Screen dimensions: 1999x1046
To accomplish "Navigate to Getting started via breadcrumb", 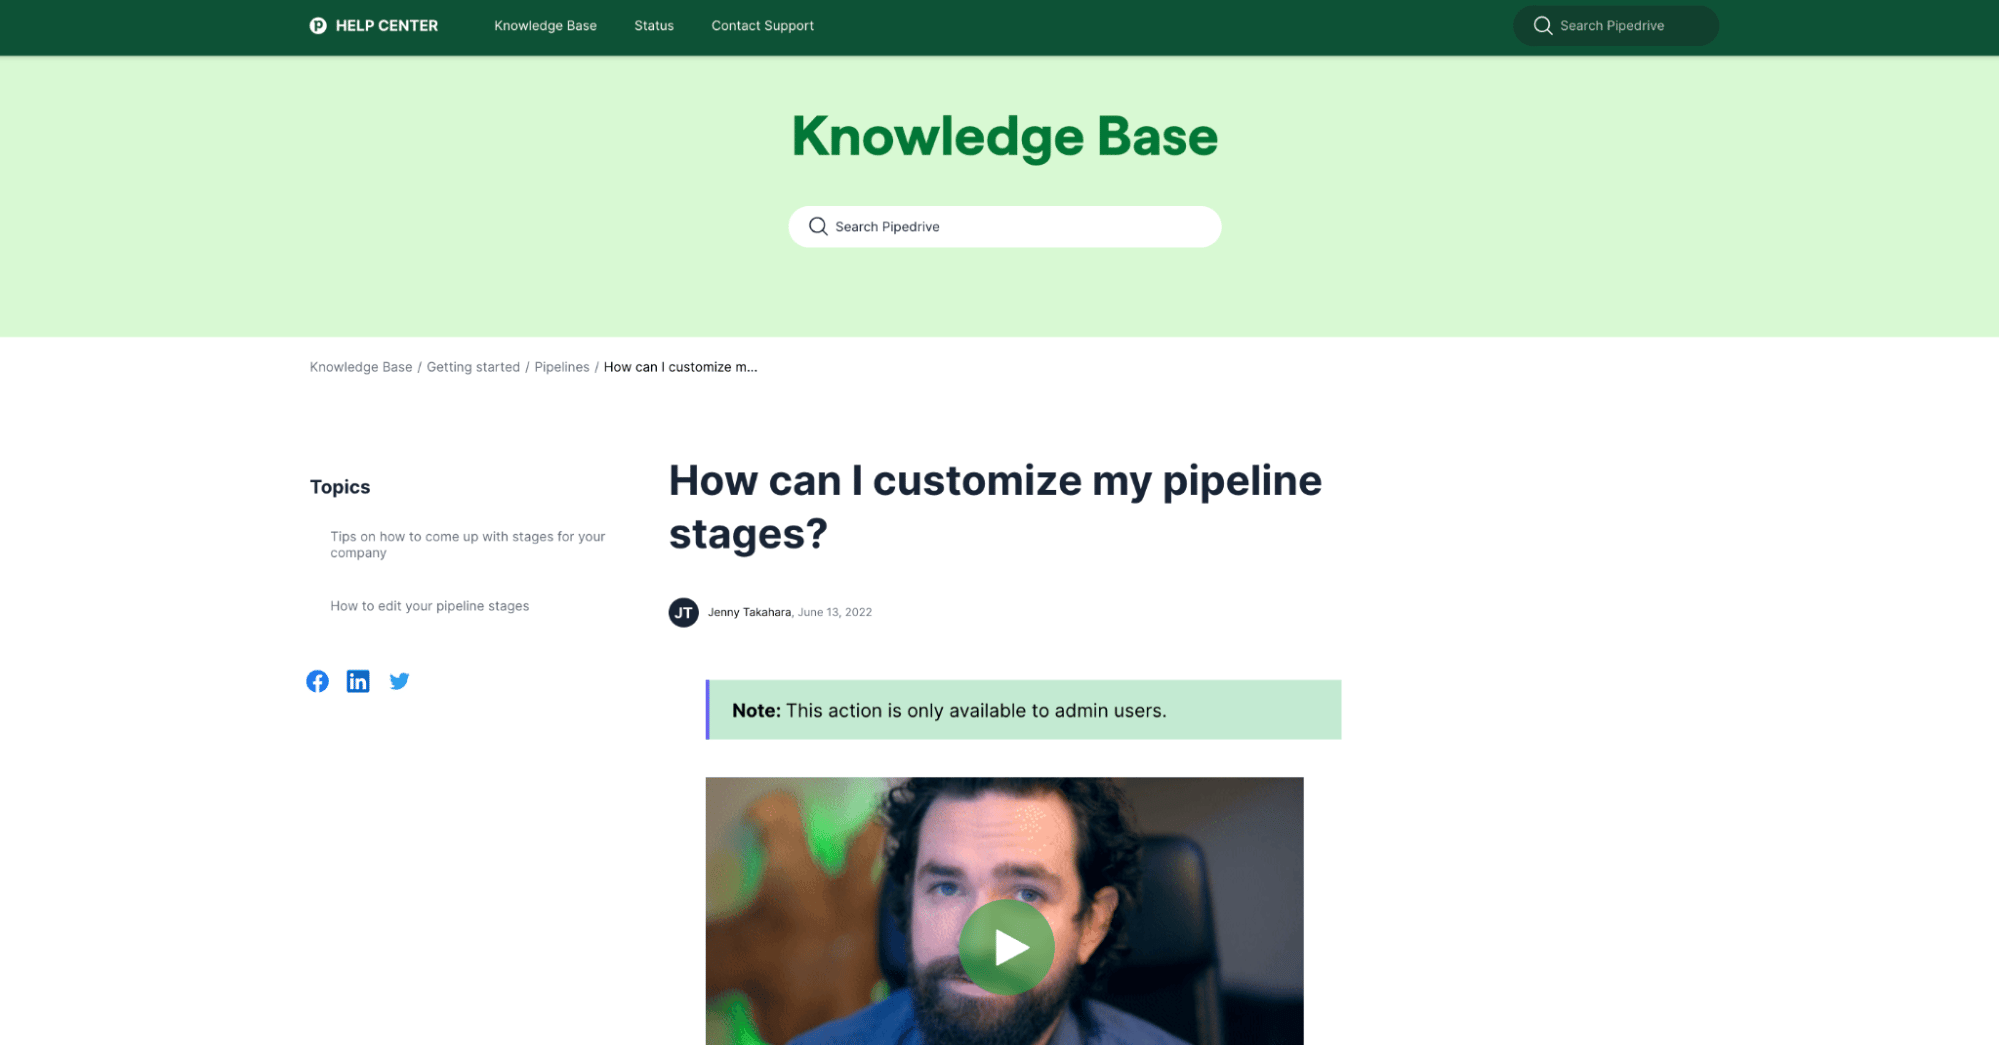I will (x=473, y=367).
